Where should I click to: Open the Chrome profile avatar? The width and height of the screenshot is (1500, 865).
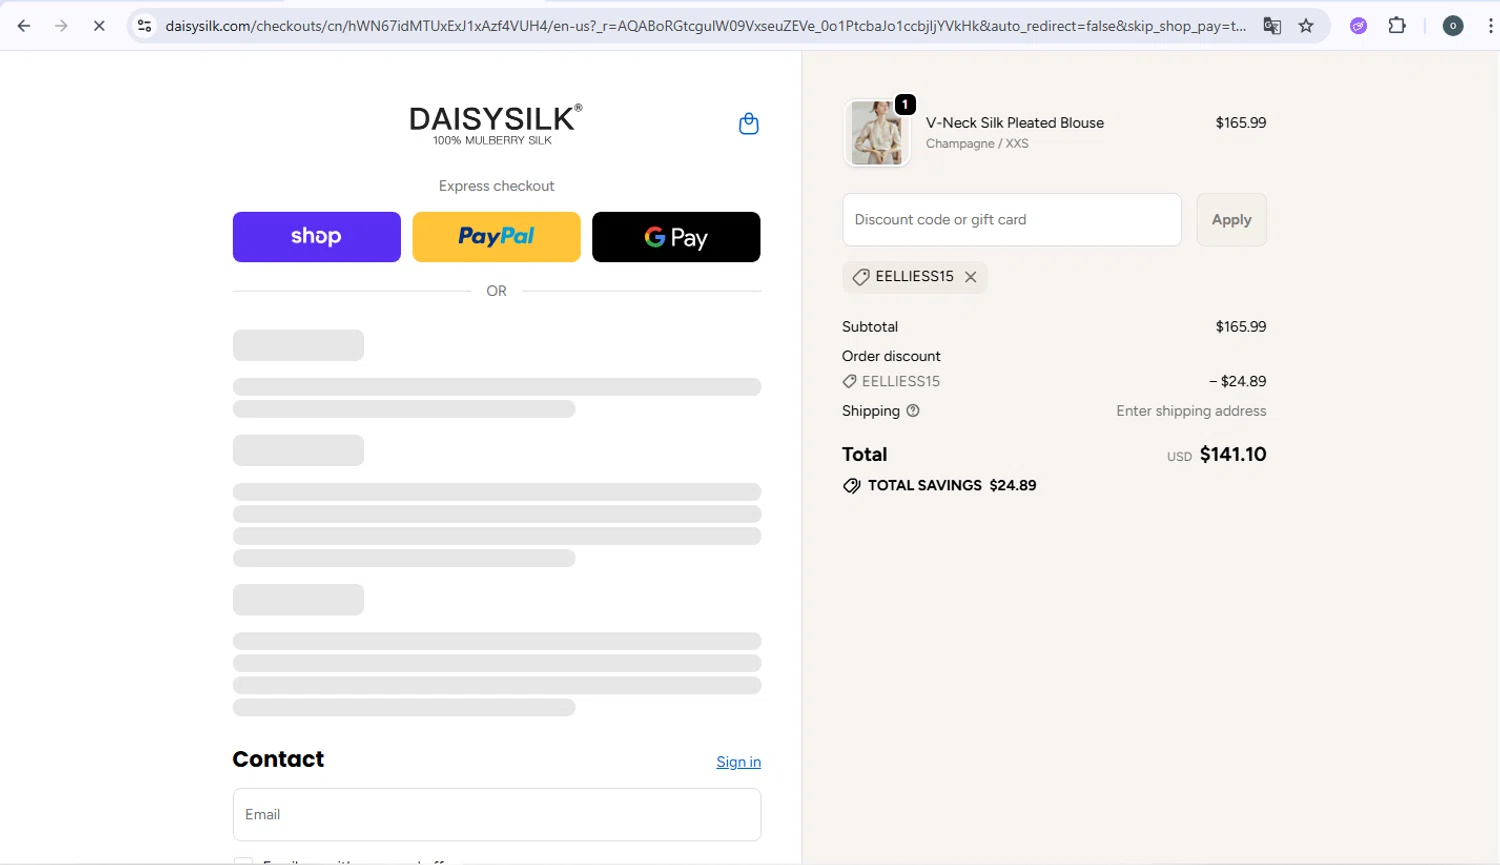(x=1453, y=26)
